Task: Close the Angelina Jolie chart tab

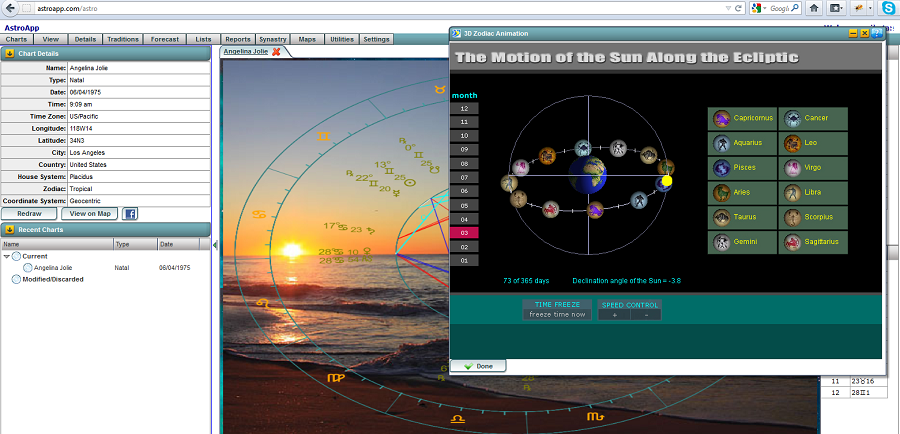Action: (276, 51)
